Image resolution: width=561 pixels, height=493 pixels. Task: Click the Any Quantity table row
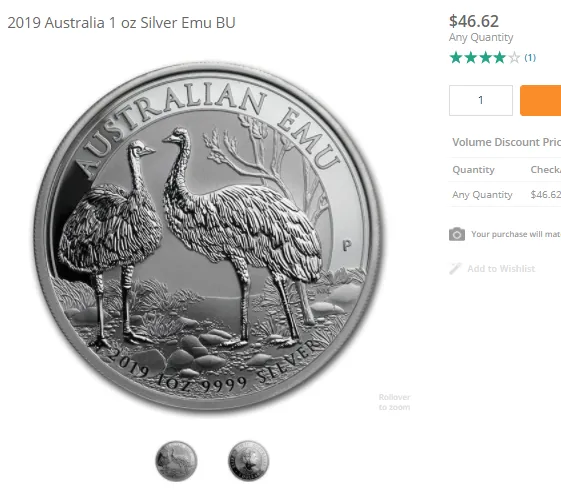coord(505,195)
